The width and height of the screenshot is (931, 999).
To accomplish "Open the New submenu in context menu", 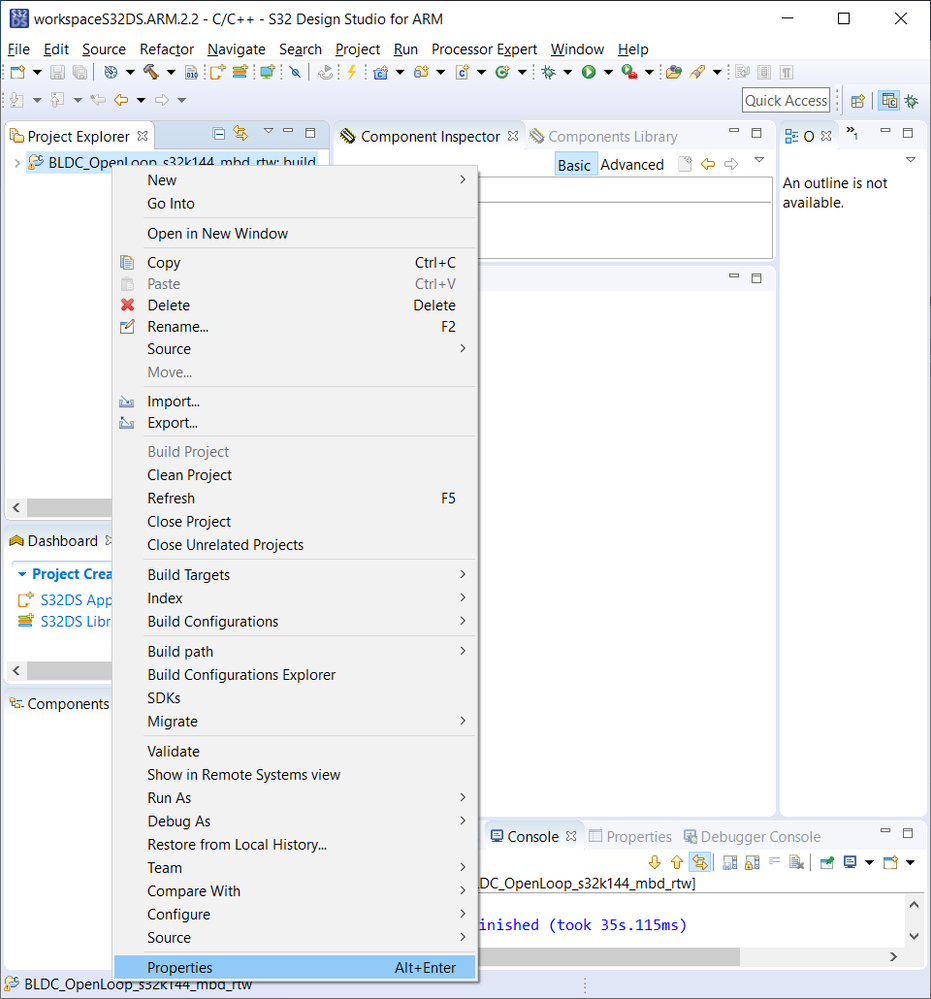I will 295,180.
